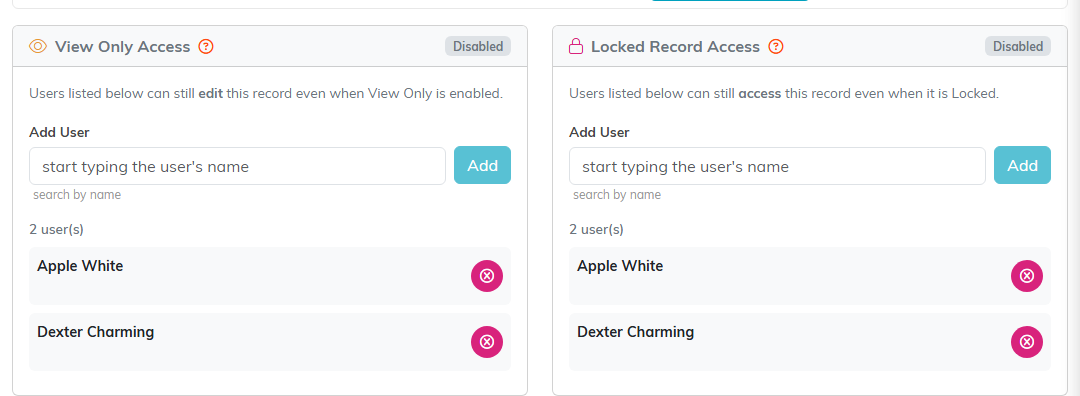Click the Locked Record Access heading

pyautogui.click(x=676, y=47)
